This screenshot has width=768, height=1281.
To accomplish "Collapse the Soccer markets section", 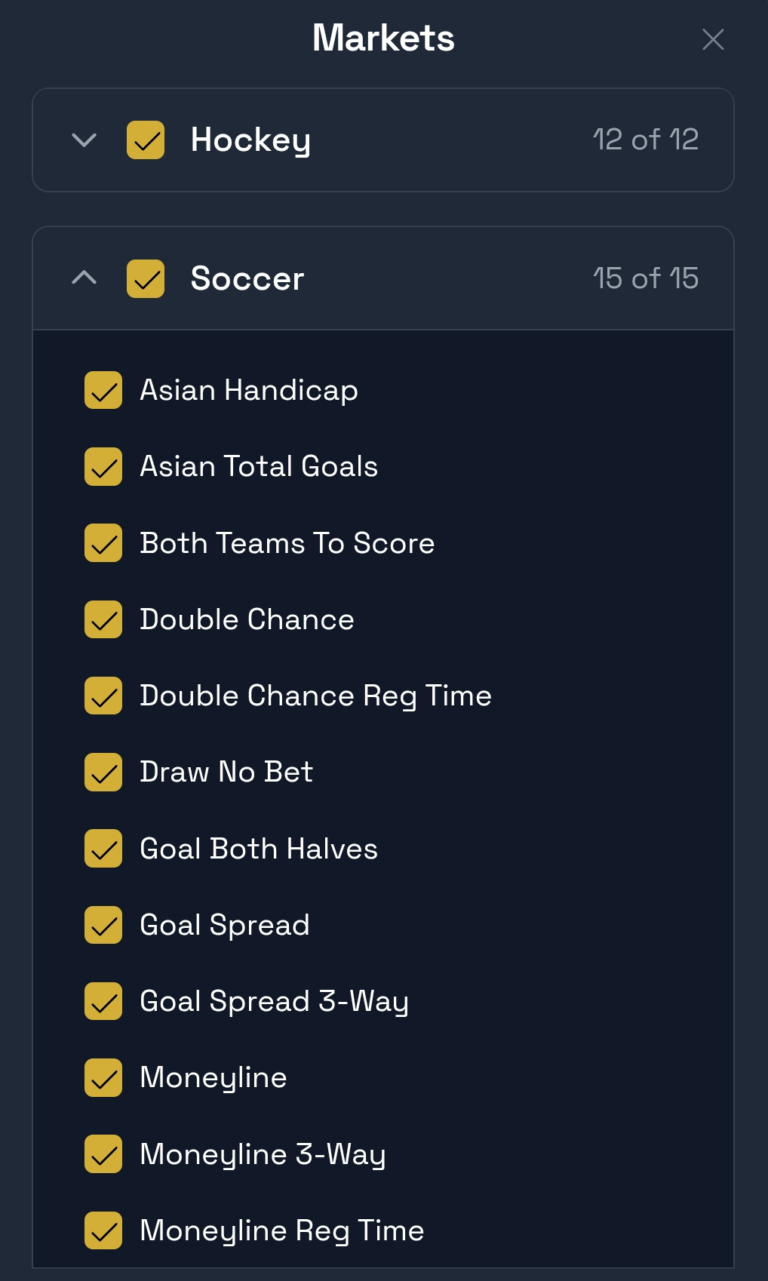I will [84, 278].
